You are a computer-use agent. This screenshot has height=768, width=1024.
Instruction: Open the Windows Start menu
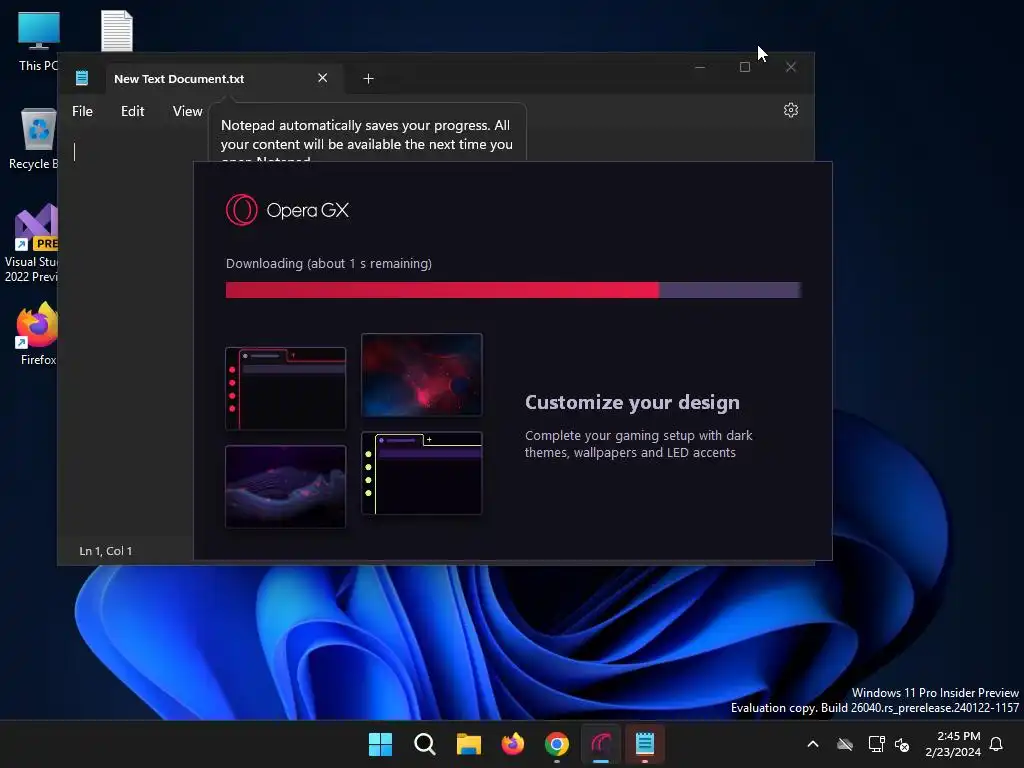[380, 744]
